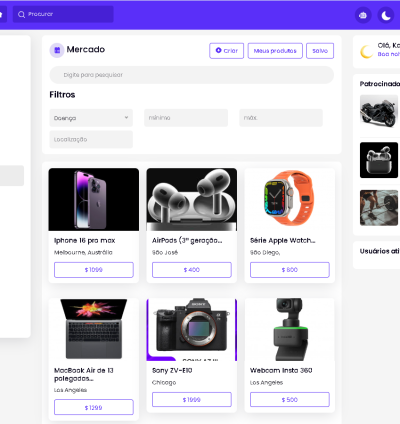Click the 'MacBook Air de 13 polegadas...' title
Screen dimensions: 400x424
[x=84, y=374]
